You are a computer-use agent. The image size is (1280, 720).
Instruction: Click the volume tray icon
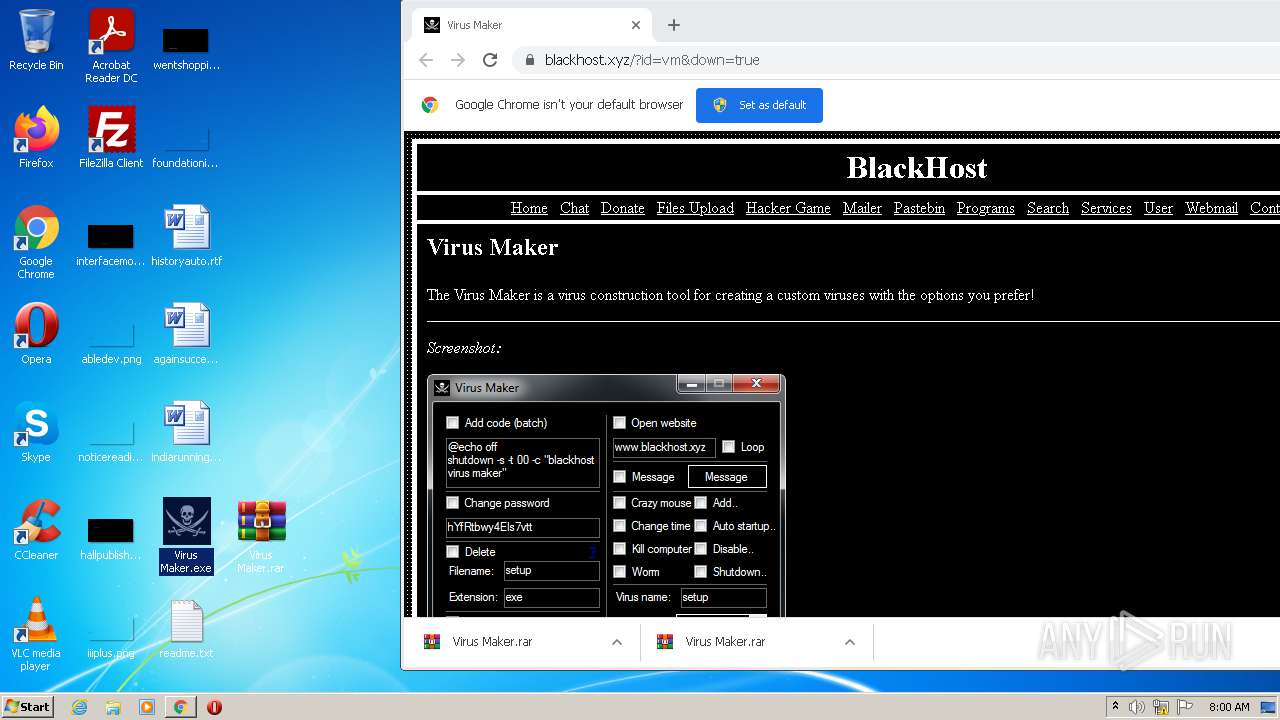coord(1137,707)
